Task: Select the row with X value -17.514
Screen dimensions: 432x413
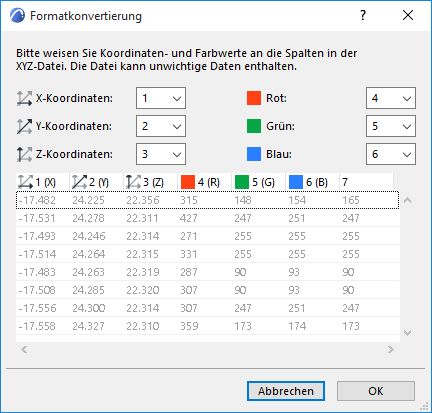Action: (207, 254)
